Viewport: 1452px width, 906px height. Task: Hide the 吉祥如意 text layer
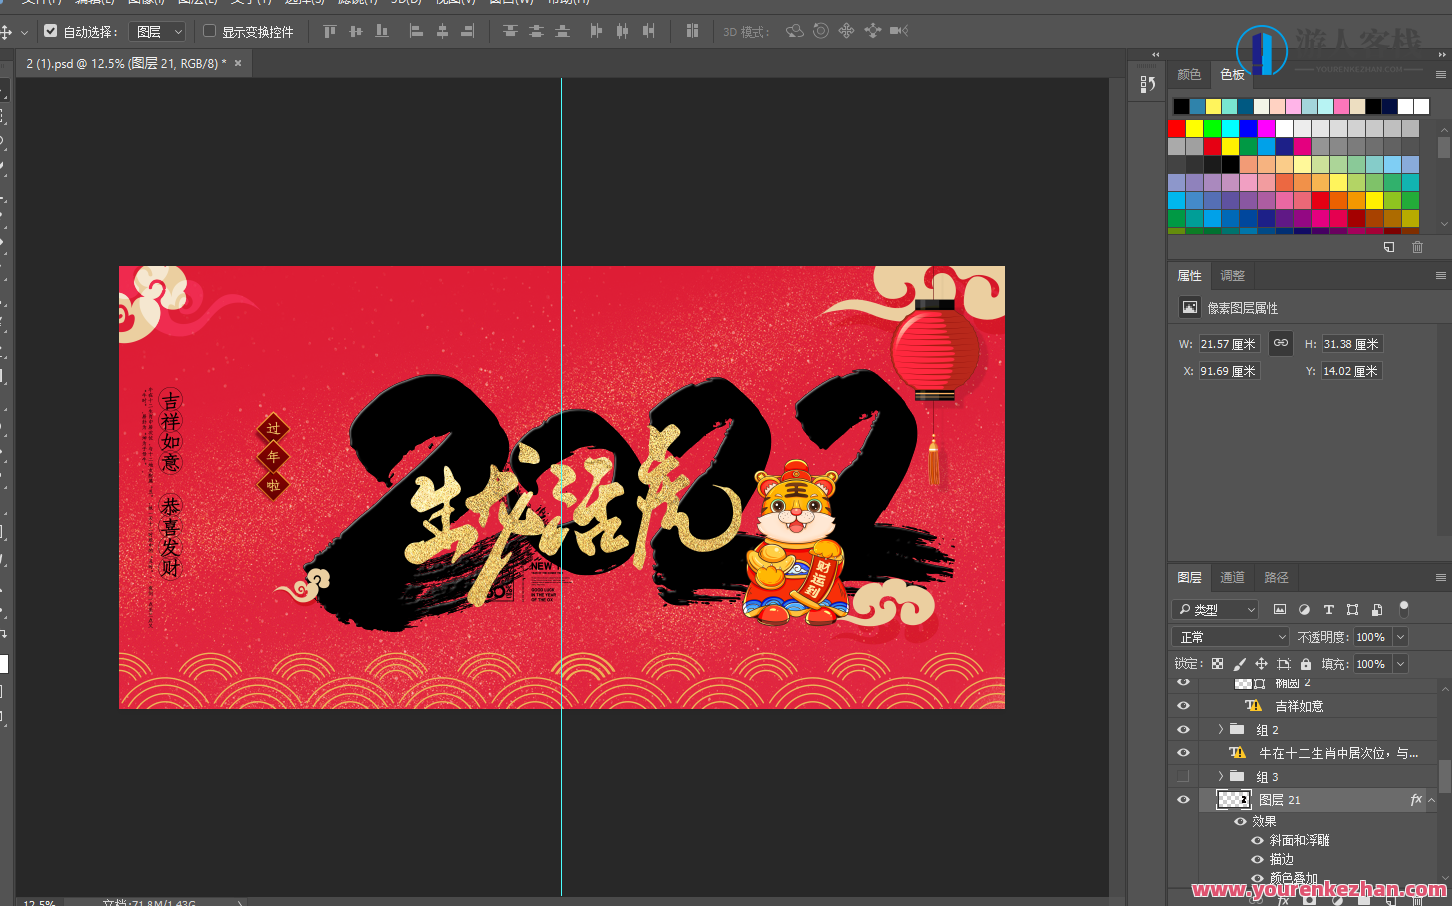[x=1183, y=706]
